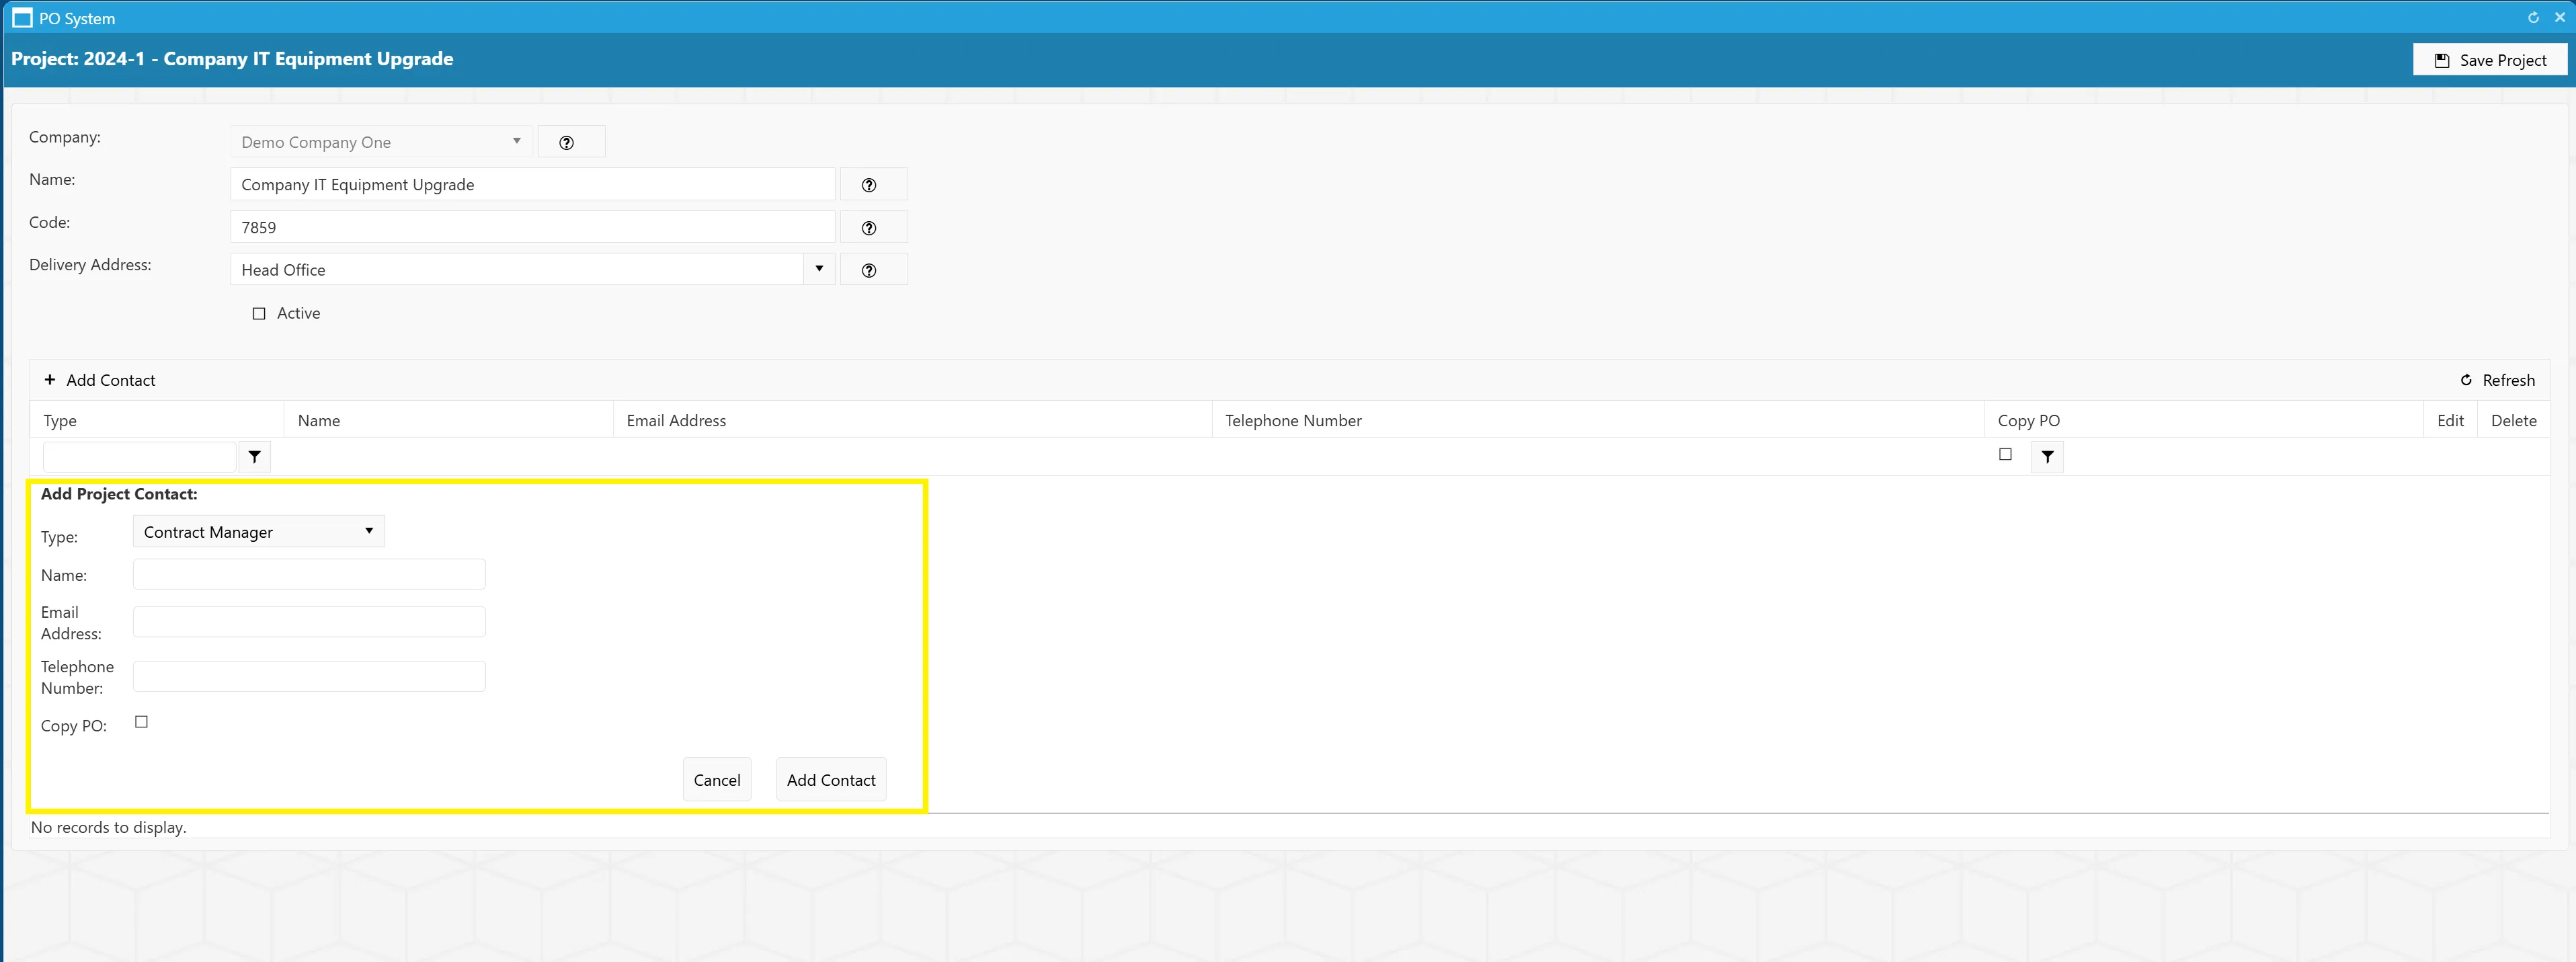Click the refresh icon in title bar
The image size is (2576, 962).
(2533, 17)
